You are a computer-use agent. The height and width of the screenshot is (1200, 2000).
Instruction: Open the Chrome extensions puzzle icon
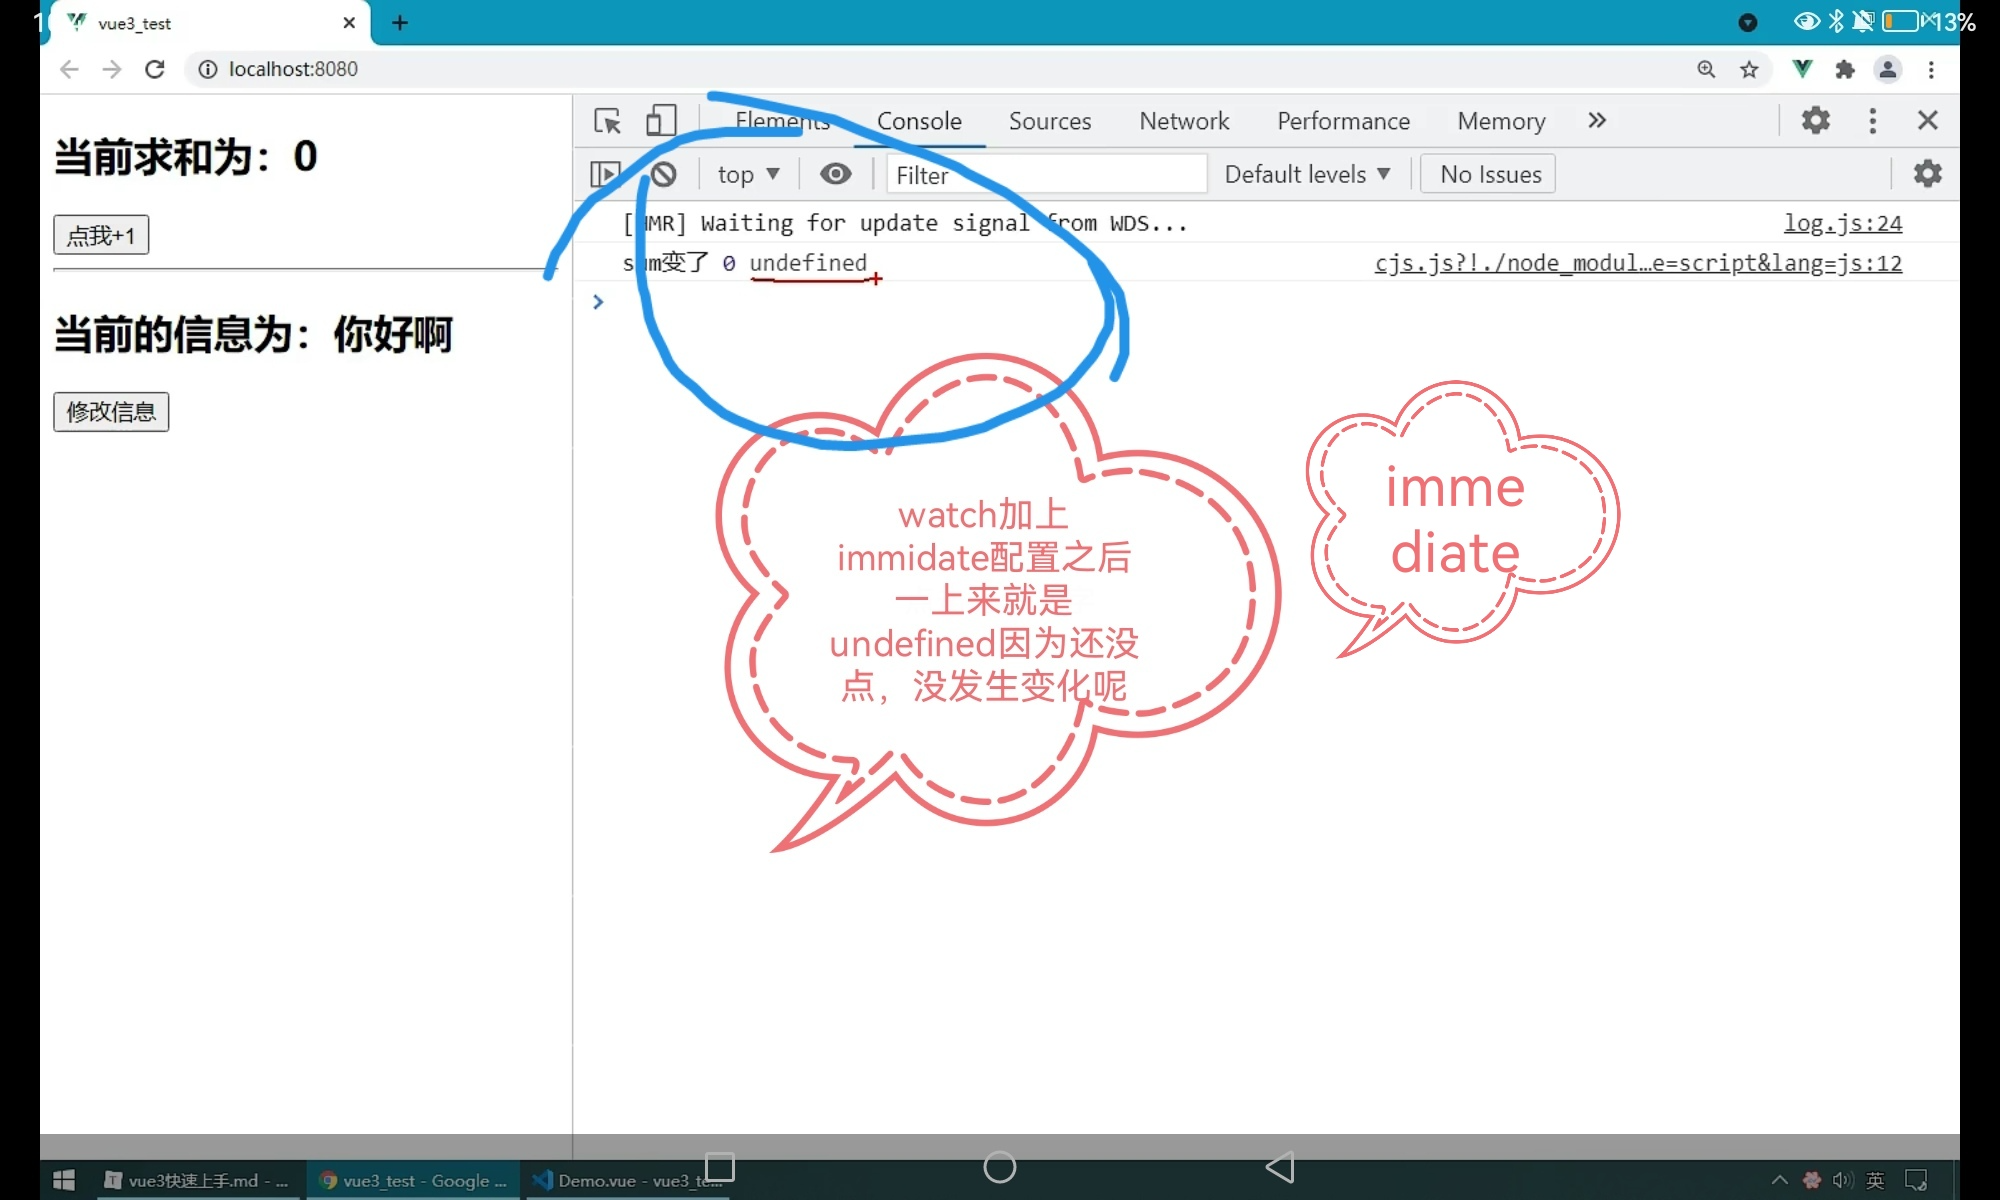1845,69
